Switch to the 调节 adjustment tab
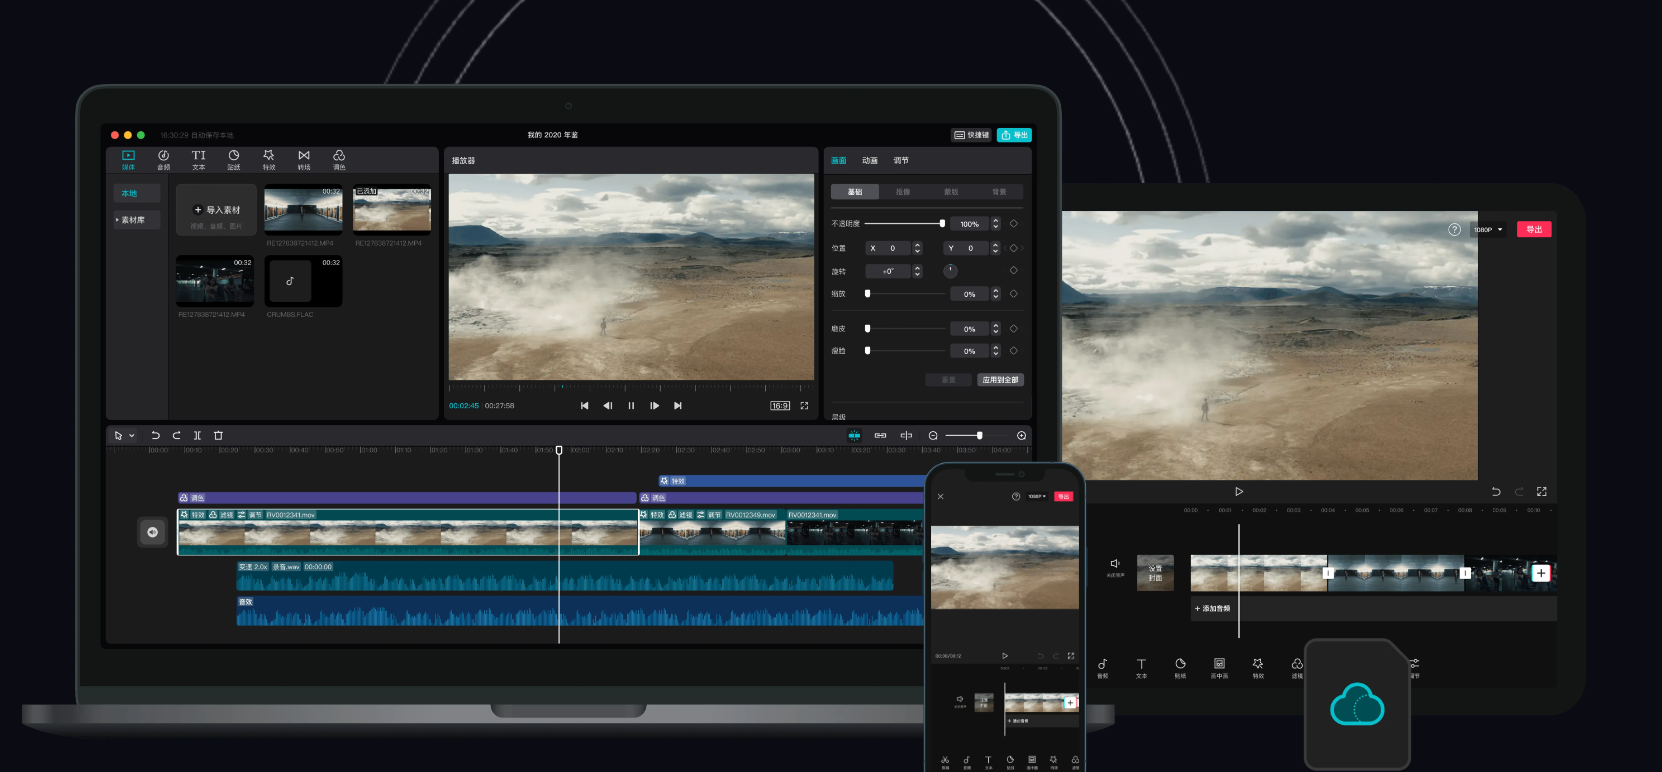This screenshot has width=1662, height=772. (x=901, y=160)
